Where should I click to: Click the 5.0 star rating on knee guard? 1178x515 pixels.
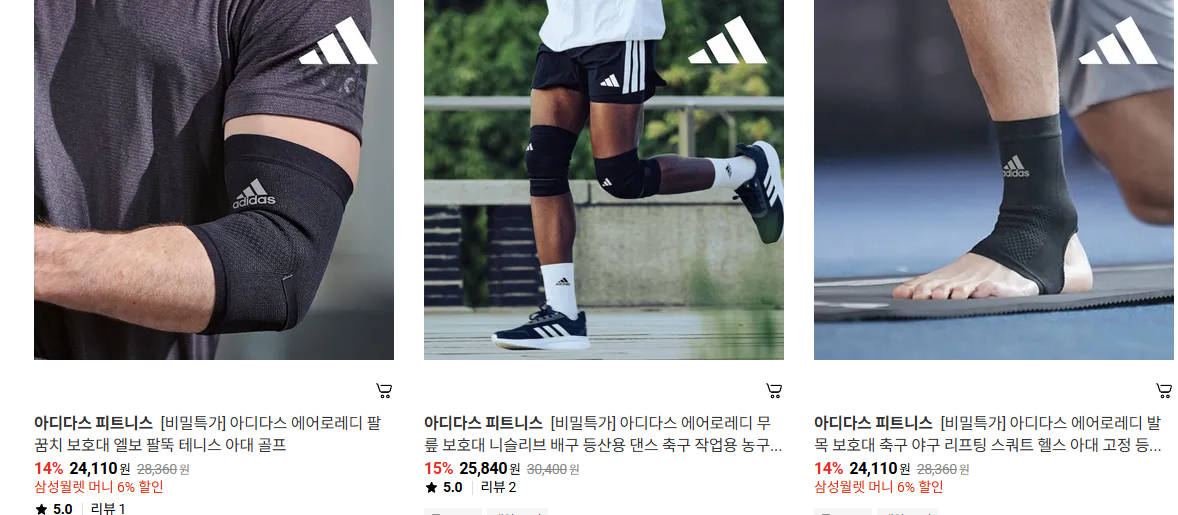(x=444, y=487)
